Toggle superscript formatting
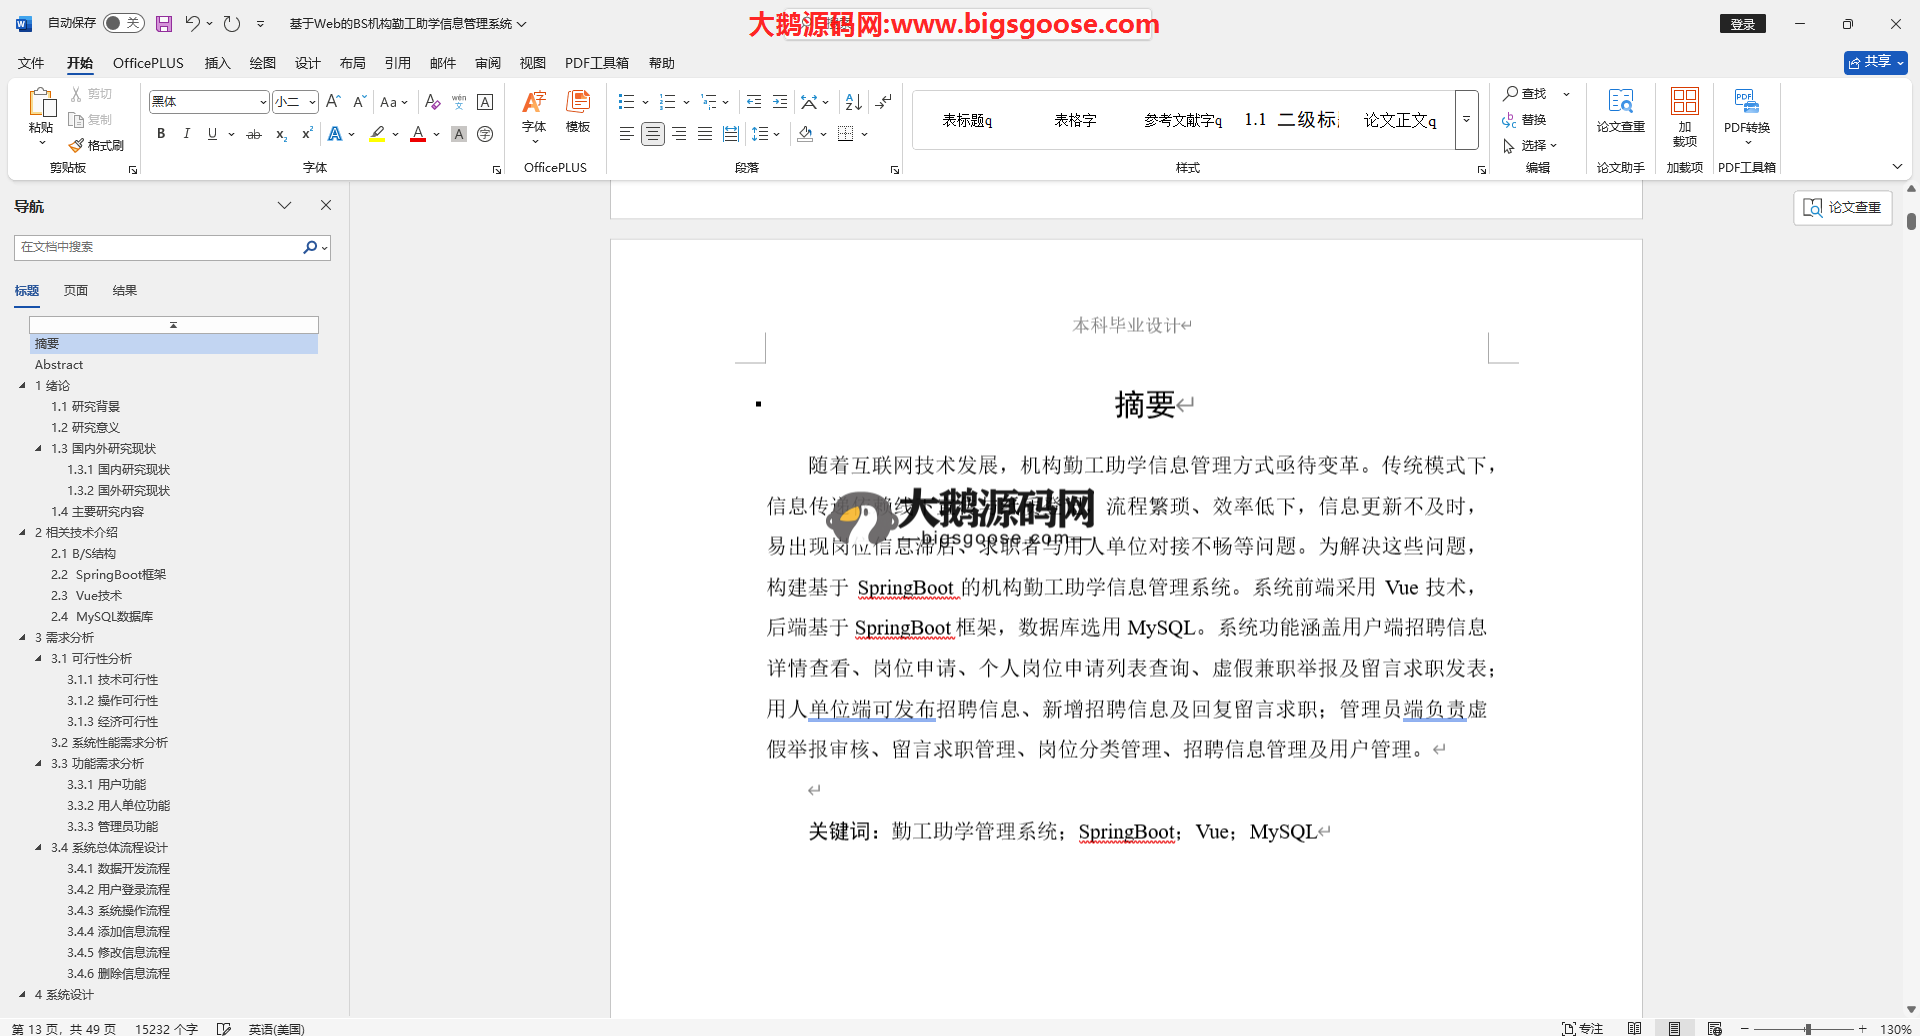Screen dimensions: 1920x1036 click(307, 134)
